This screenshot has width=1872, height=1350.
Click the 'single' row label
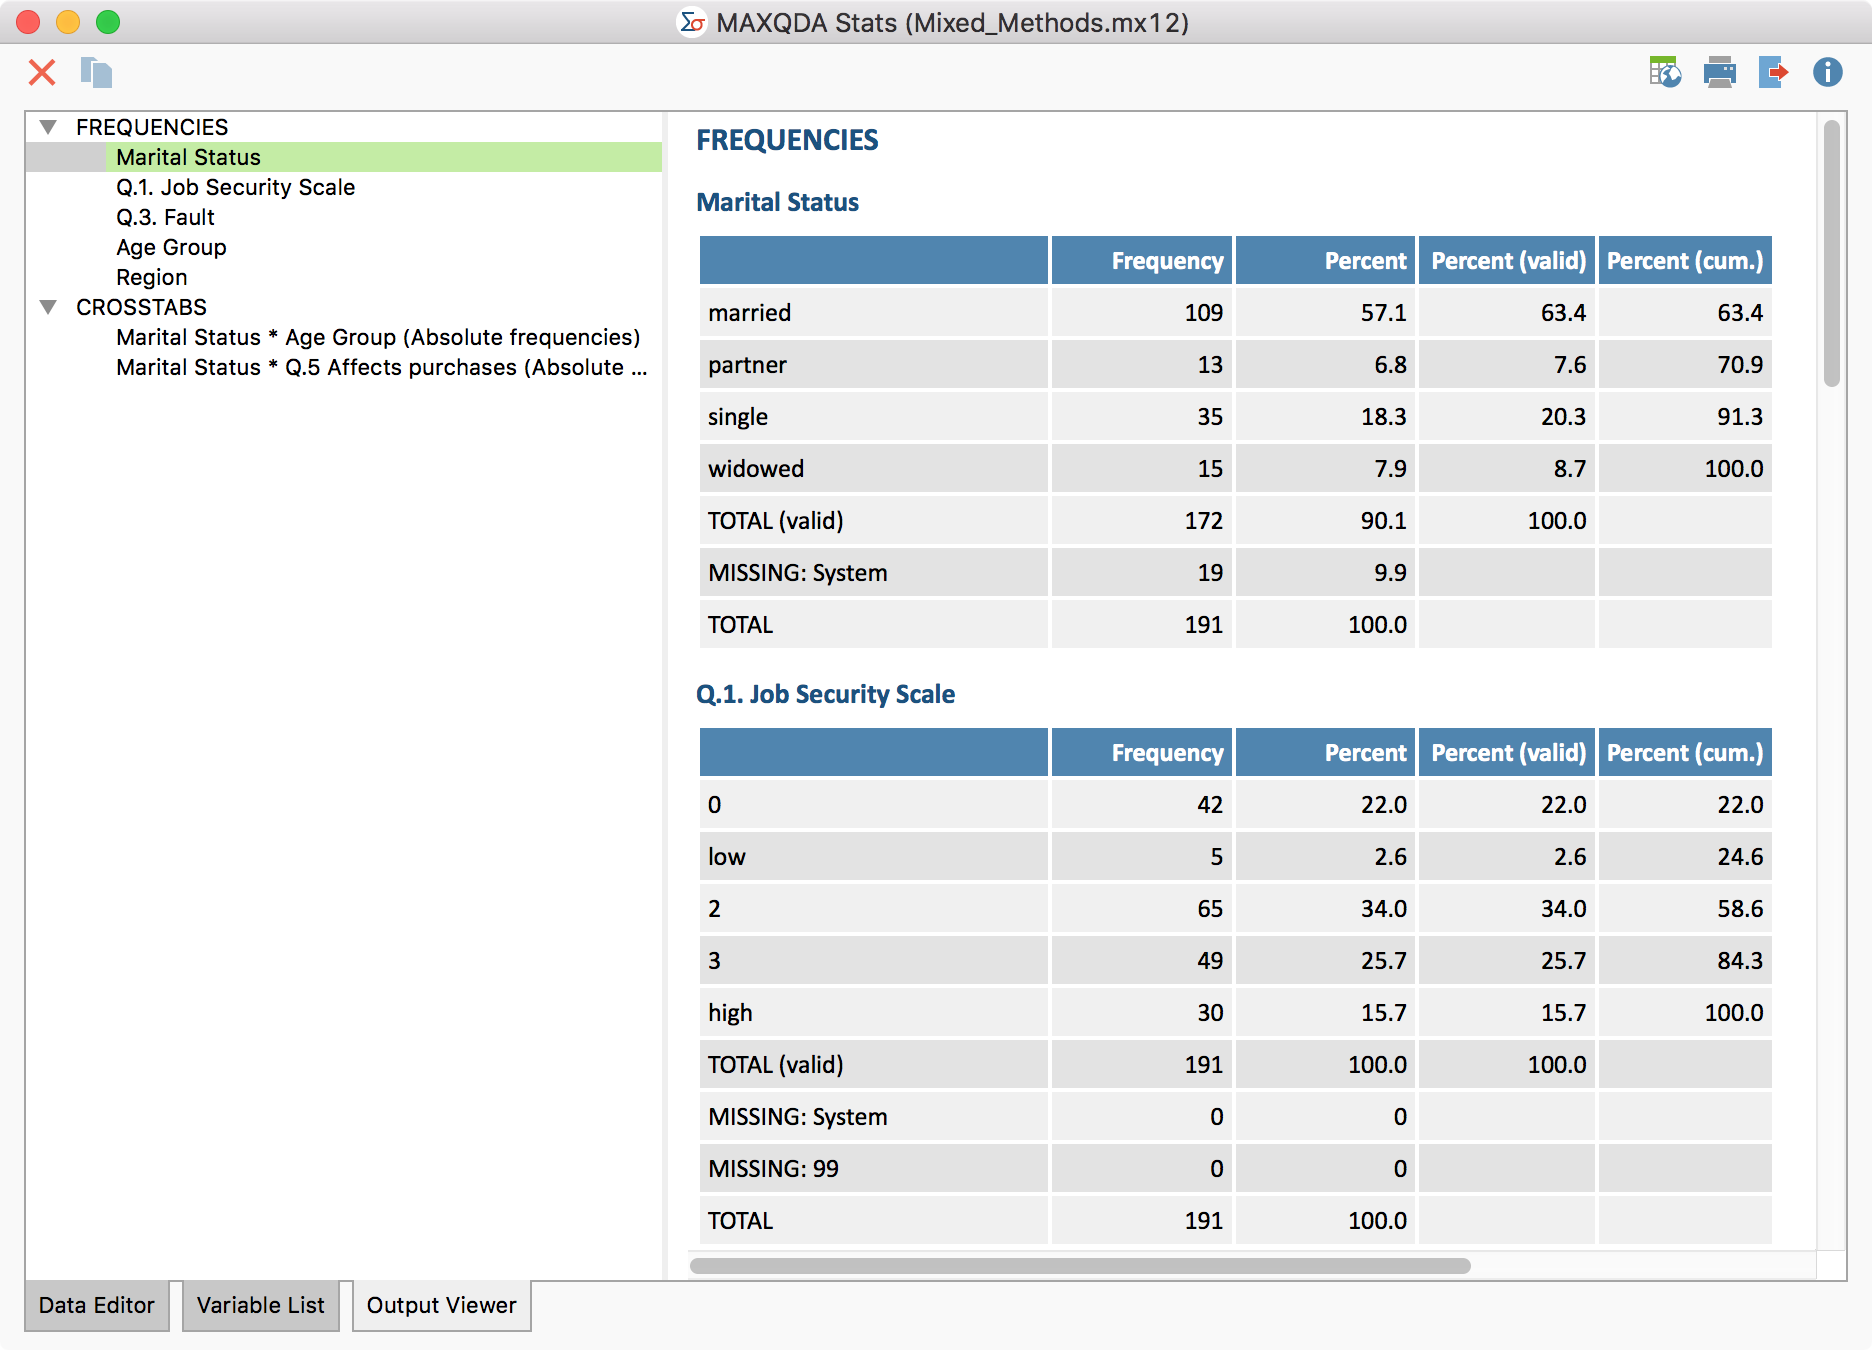pyautogui.click(x=738, y=417)
